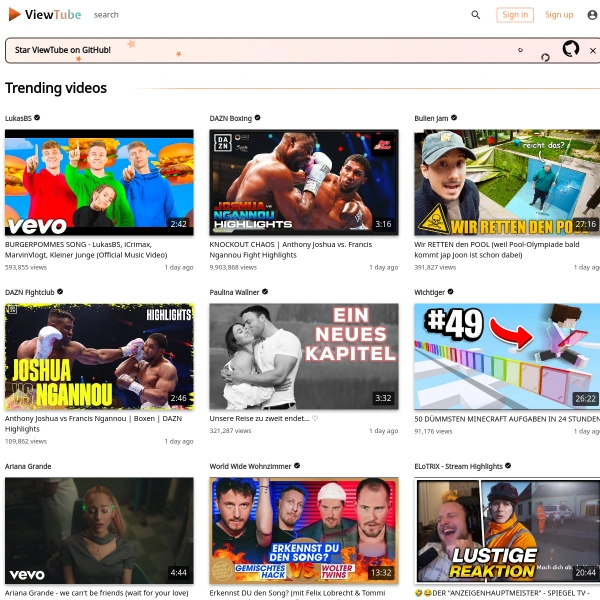Click Trending videos heading

[56, 88]
